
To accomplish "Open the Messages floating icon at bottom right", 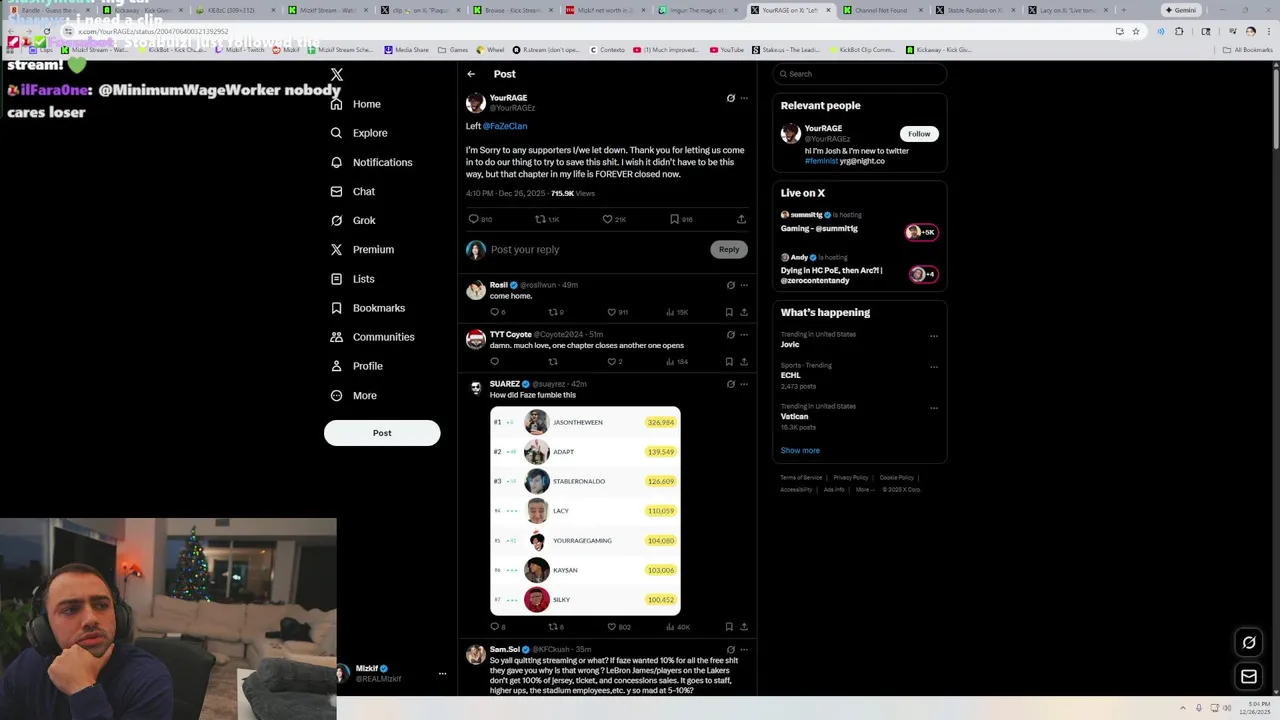I will pyautogui.click(x=1249, y=677).
